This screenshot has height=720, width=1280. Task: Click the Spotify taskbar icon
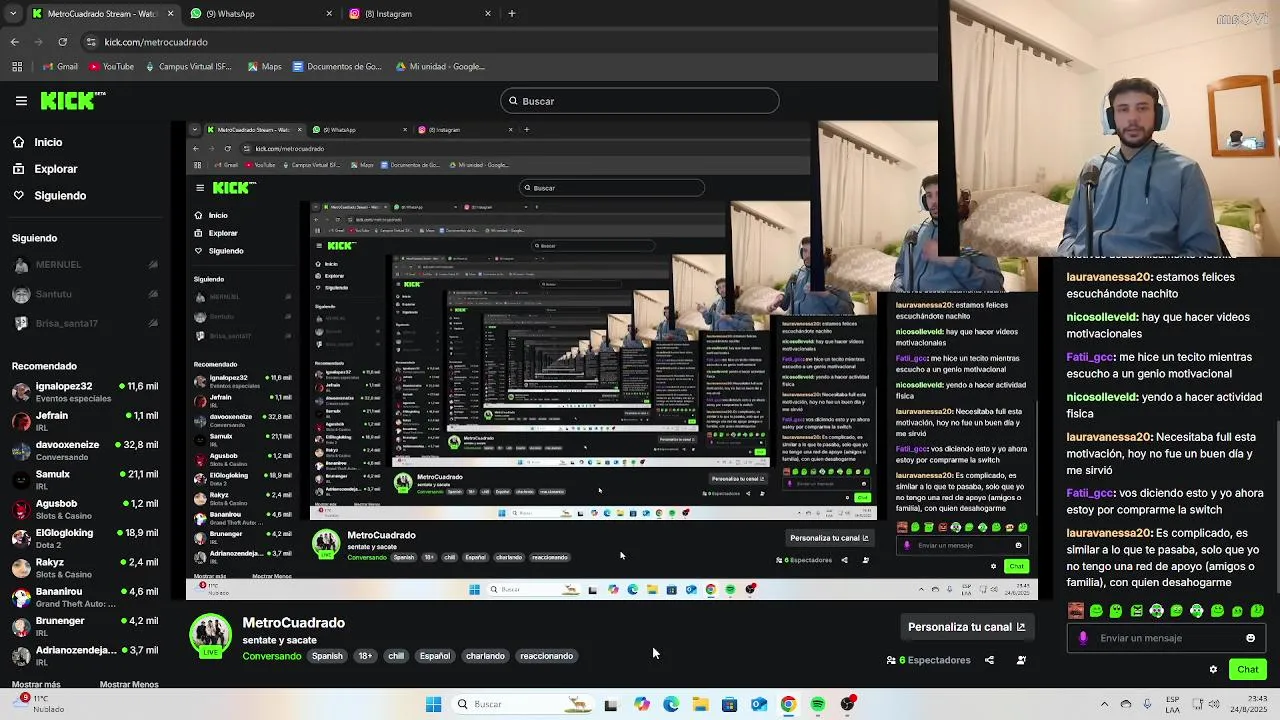click(818, 704)
